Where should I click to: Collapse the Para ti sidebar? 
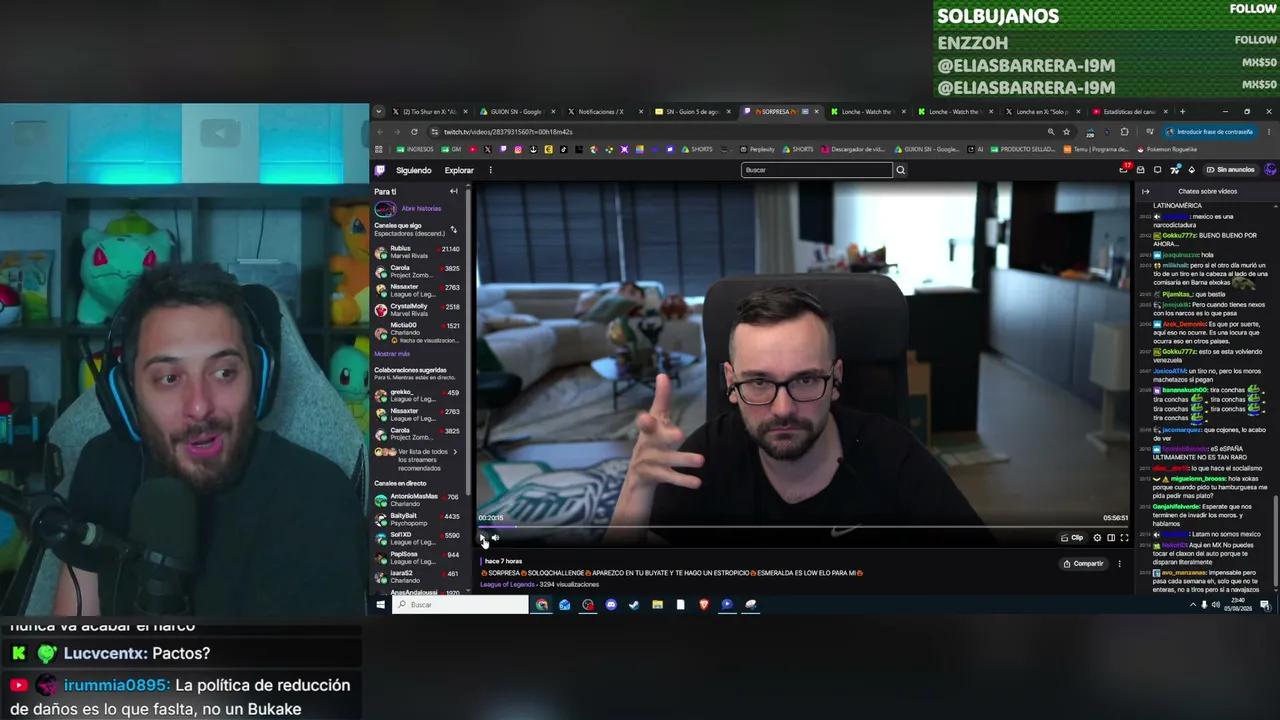(x=453, y=191)
